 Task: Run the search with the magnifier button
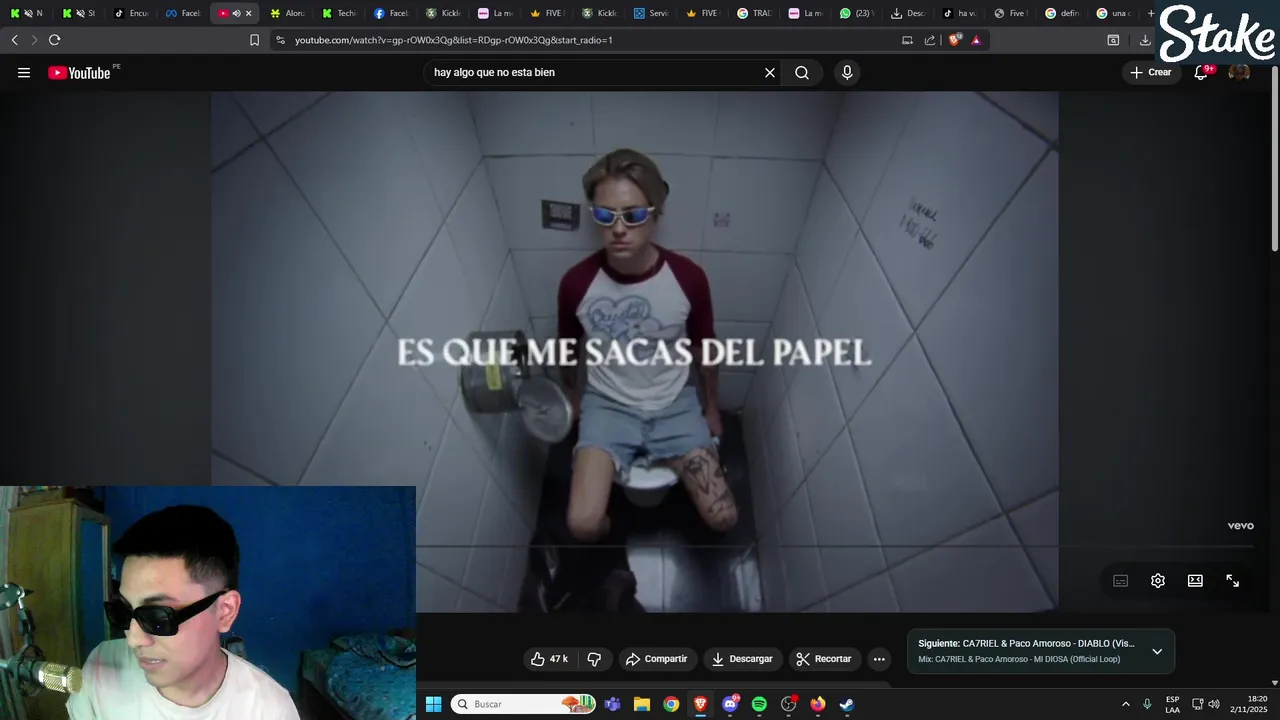(x=802, y=72)
